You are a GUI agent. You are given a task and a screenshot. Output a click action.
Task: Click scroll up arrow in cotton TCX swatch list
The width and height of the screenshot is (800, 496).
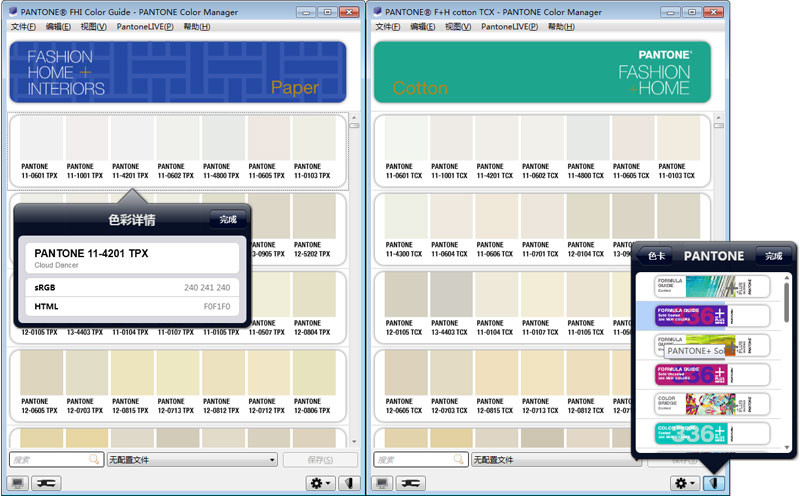coord(719,117)
